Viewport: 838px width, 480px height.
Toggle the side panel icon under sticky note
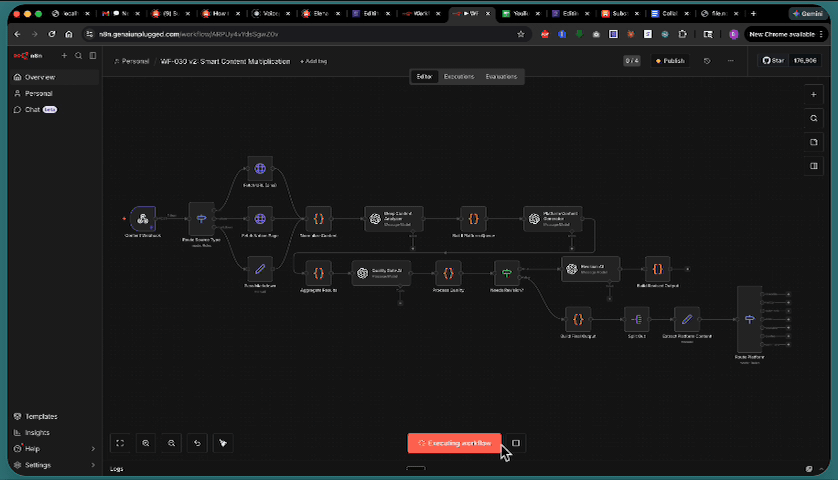point(813,166)
